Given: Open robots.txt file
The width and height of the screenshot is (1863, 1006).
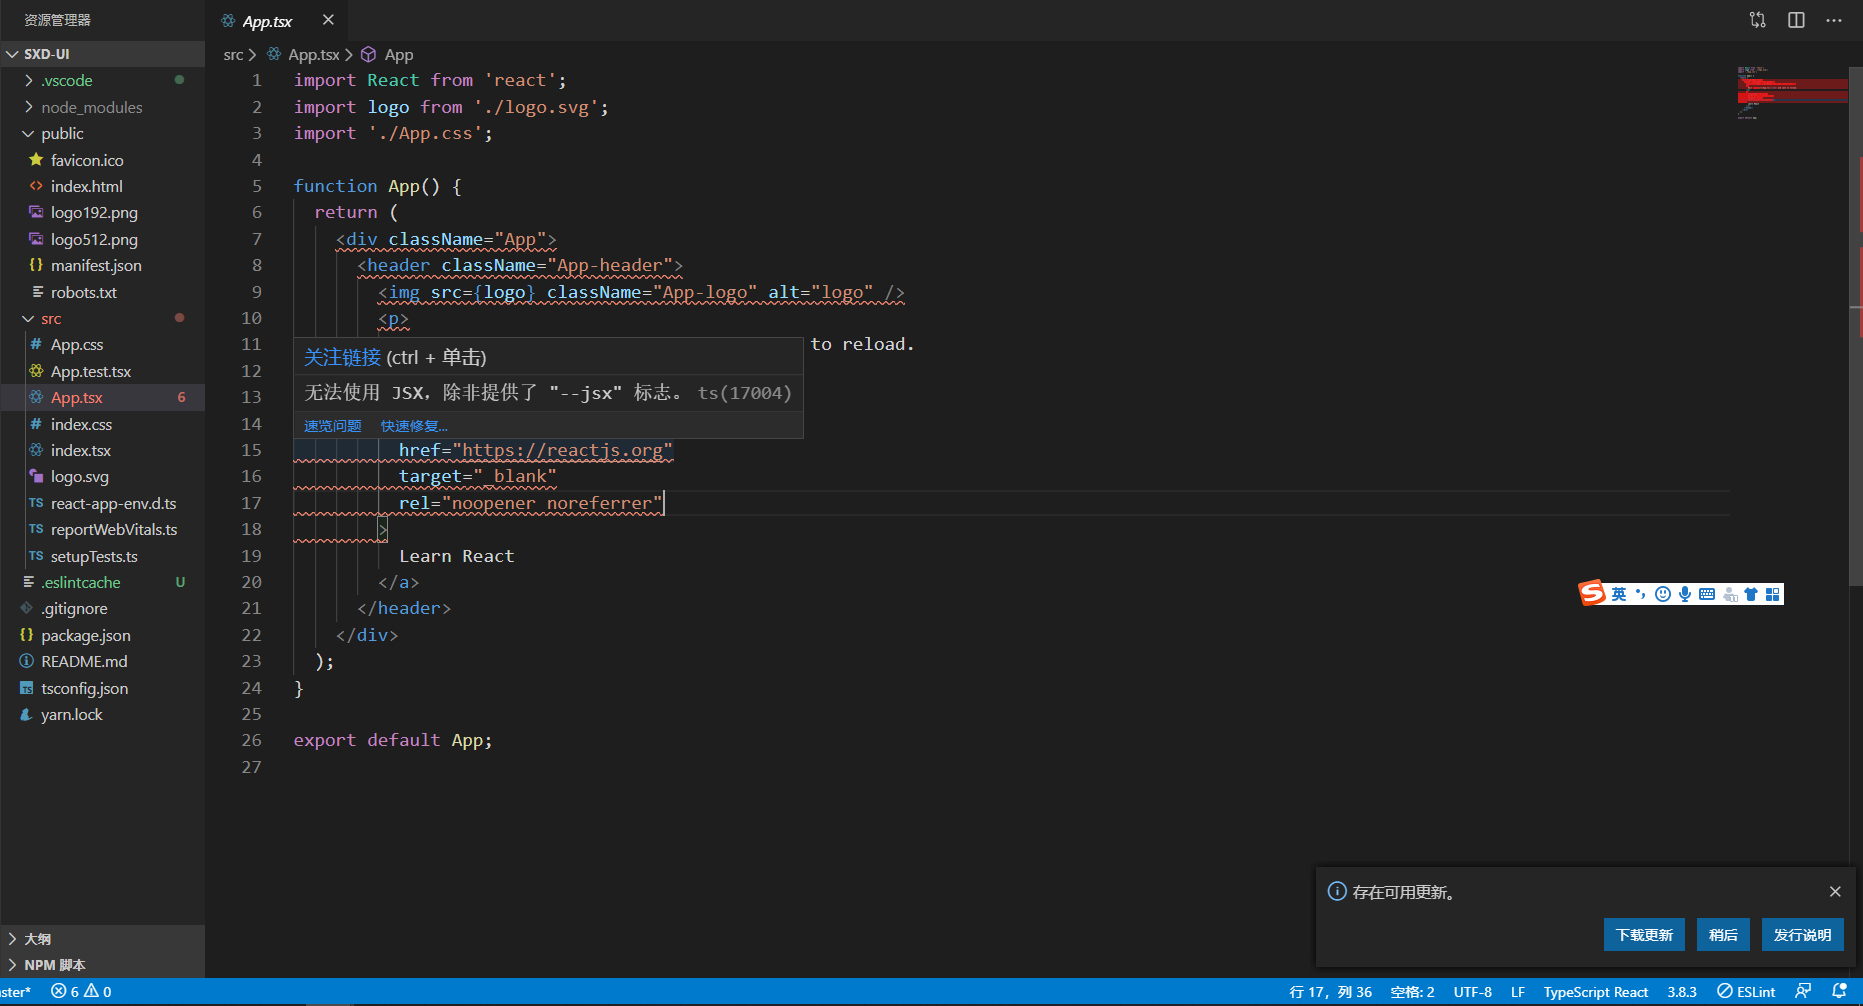Looking at the screenshot, I should (x=102, y=292).
